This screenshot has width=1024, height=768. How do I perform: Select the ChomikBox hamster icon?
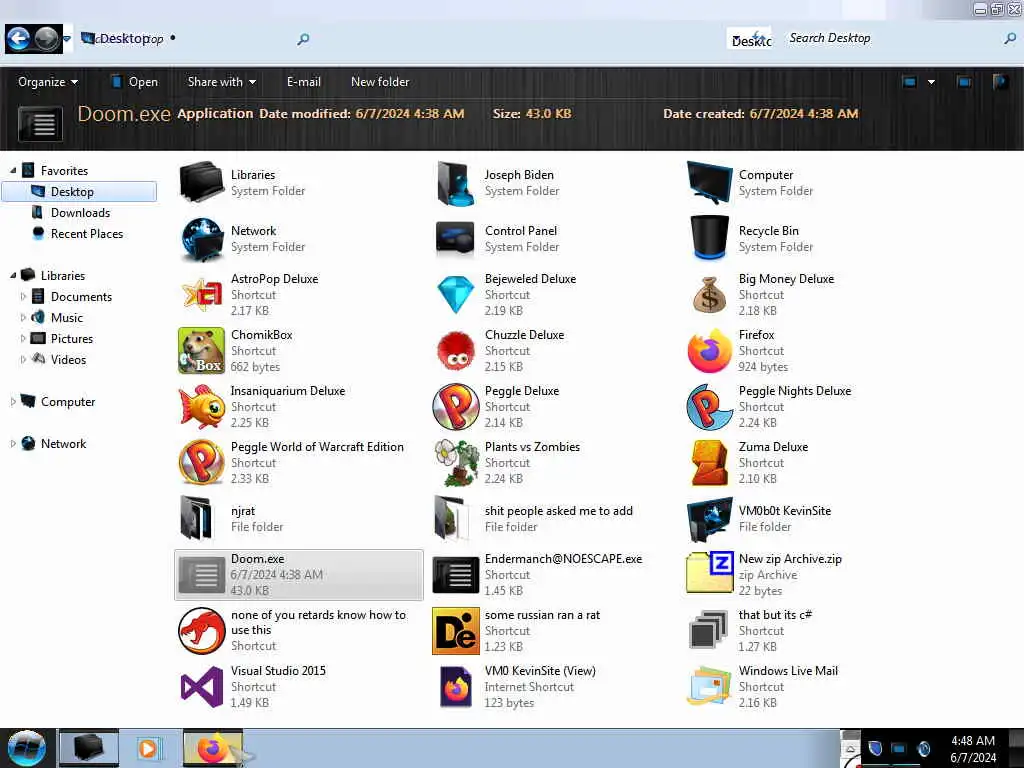click(201, 351)
